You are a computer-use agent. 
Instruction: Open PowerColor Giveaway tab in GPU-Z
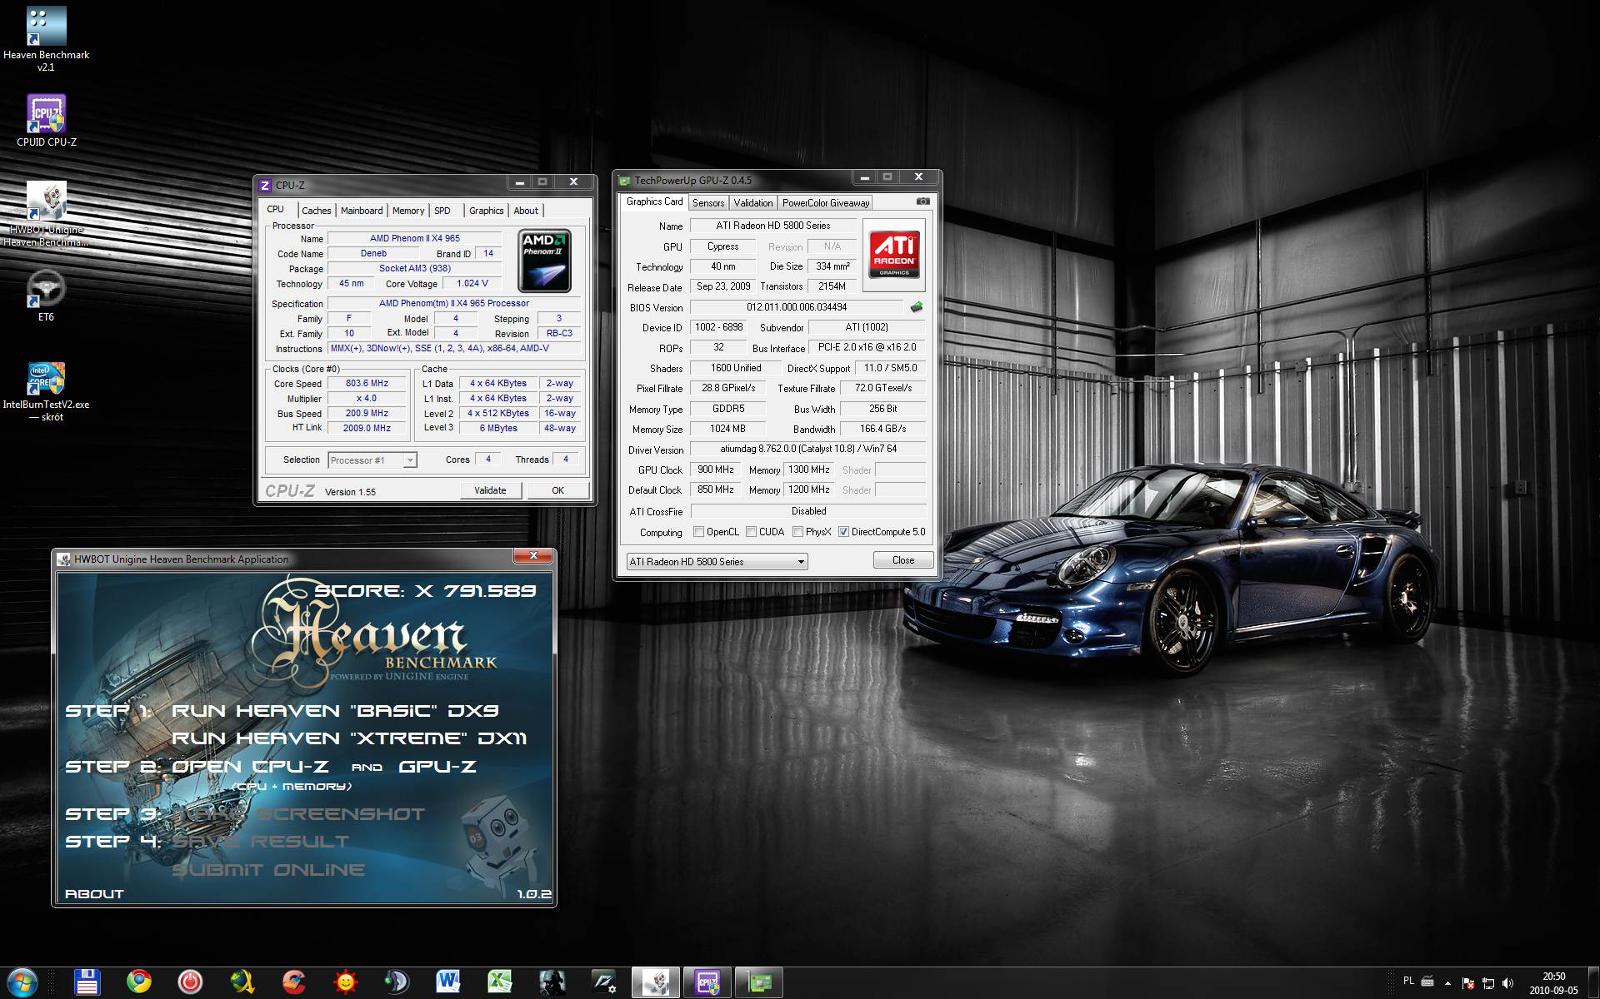(x=826, y=203)
